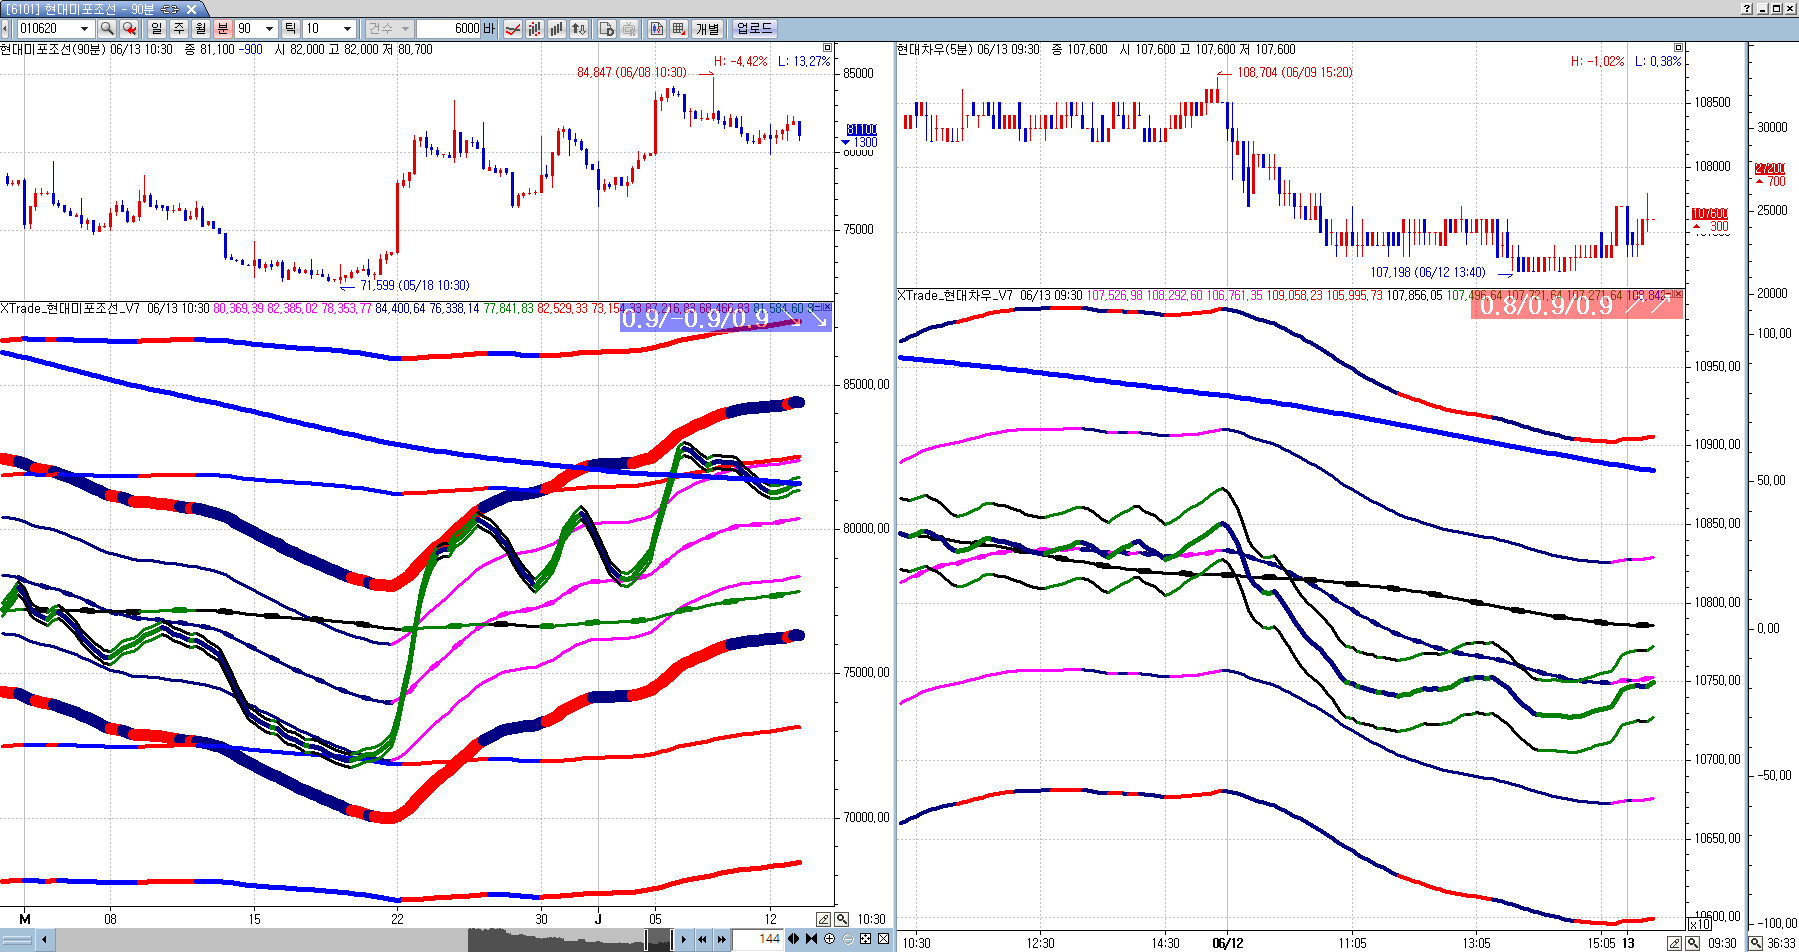Toggle the 주 (weekly) period button
The height and width of the screenshot is (952, 1799).
pos(179,29)
